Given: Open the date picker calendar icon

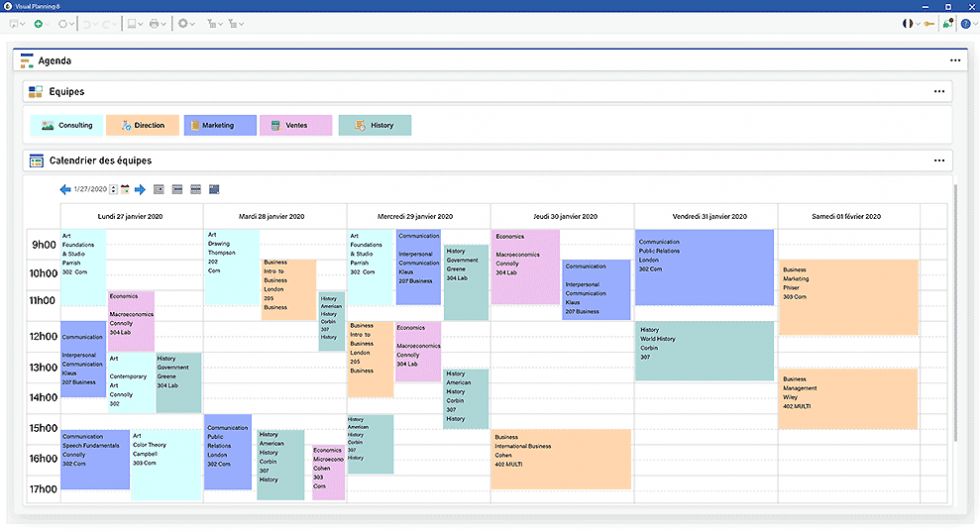Looking at the screenshot, I should 125,189.
